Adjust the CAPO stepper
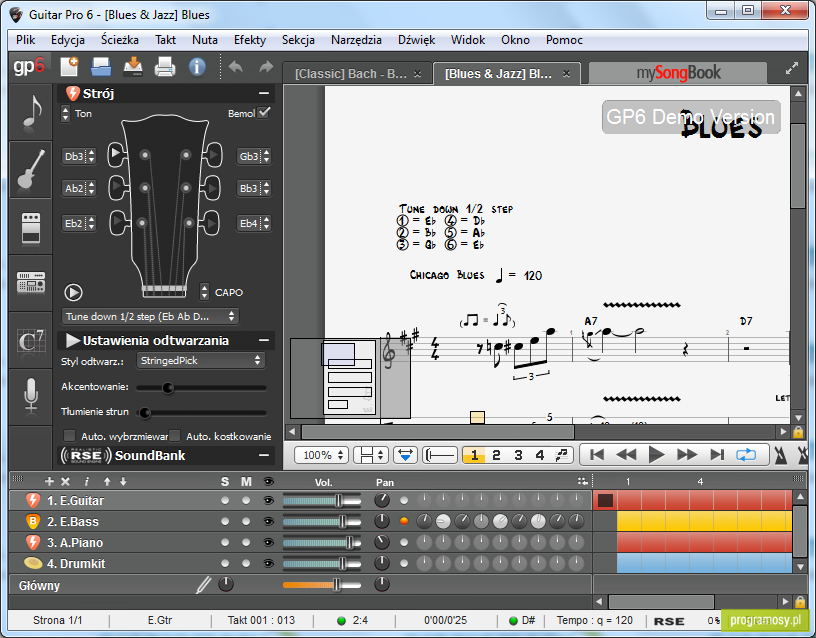Image resolution: width=816 pixels, height=638 pixels. (x=205, y=292)
